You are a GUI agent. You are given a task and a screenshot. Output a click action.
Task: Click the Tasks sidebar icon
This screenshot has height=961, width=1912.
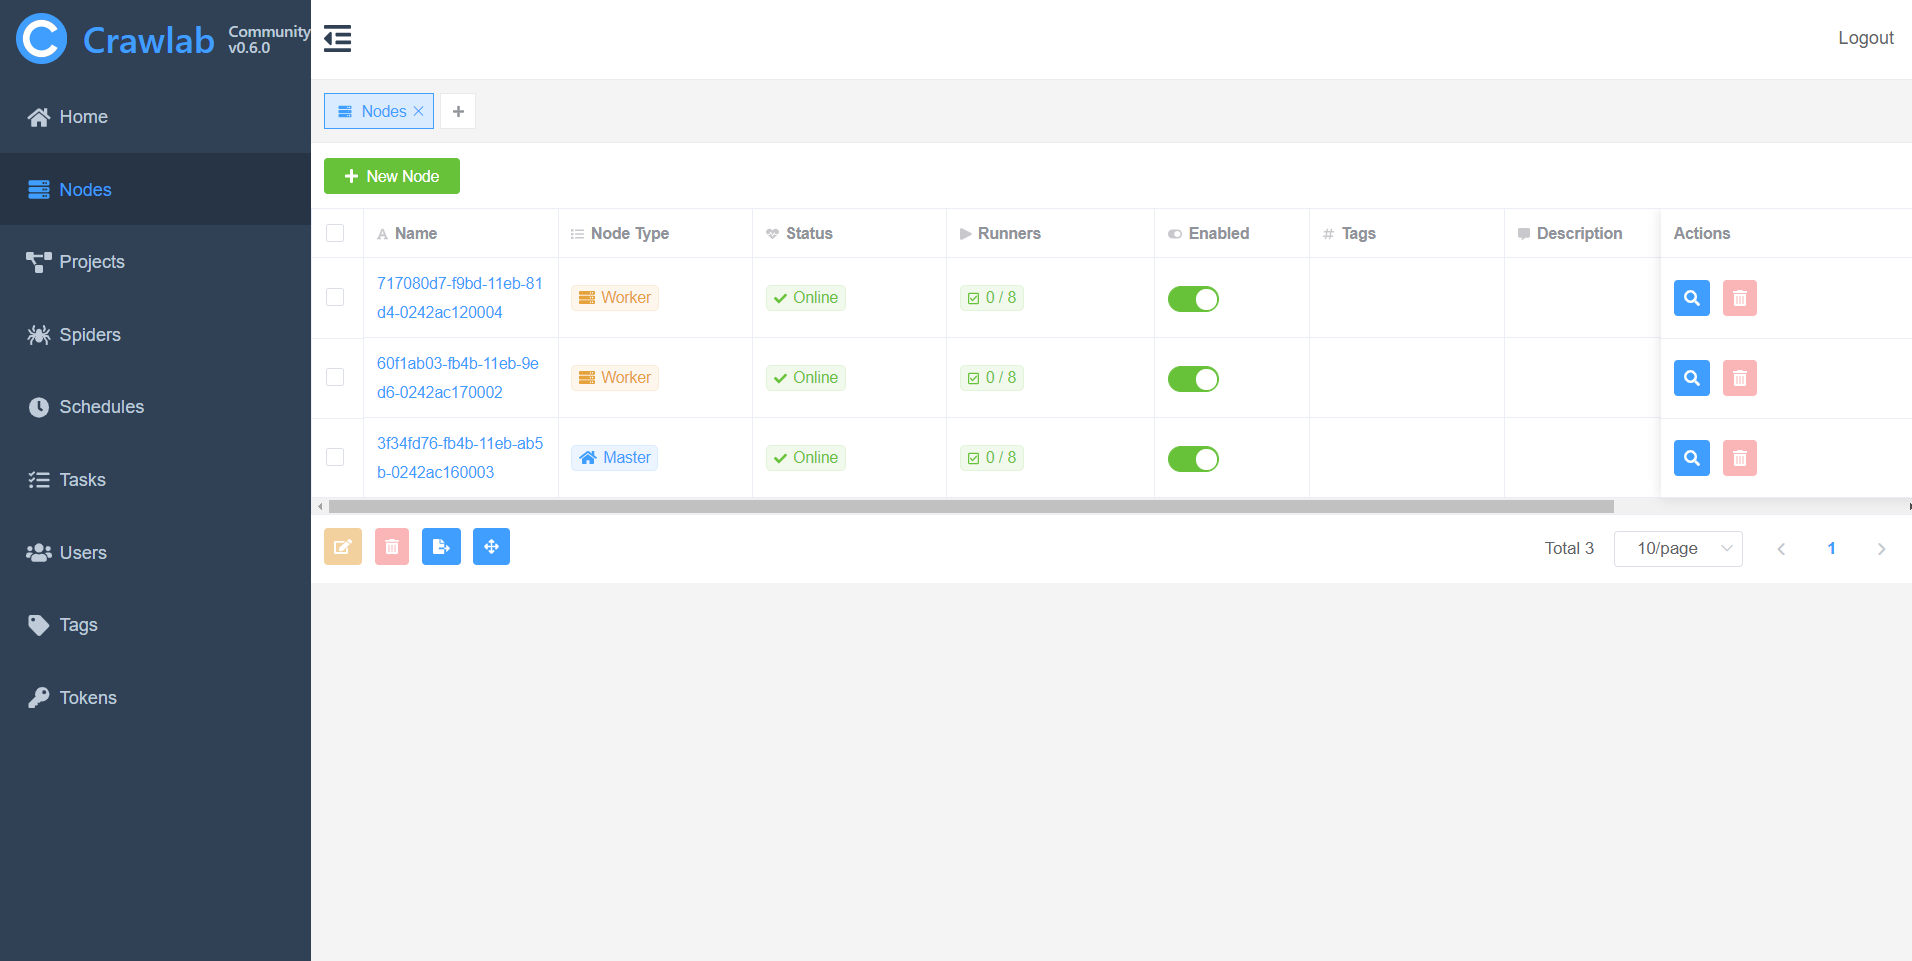tap(39, 479)
